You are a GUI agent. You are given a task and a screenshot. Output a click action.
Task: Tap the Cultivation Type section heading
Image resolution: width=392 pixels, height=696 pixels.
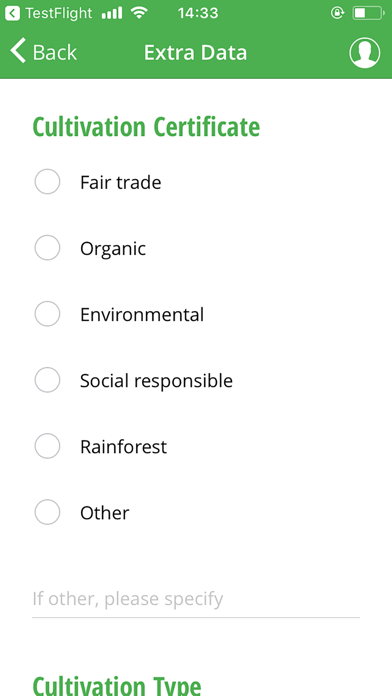point(117,685)
